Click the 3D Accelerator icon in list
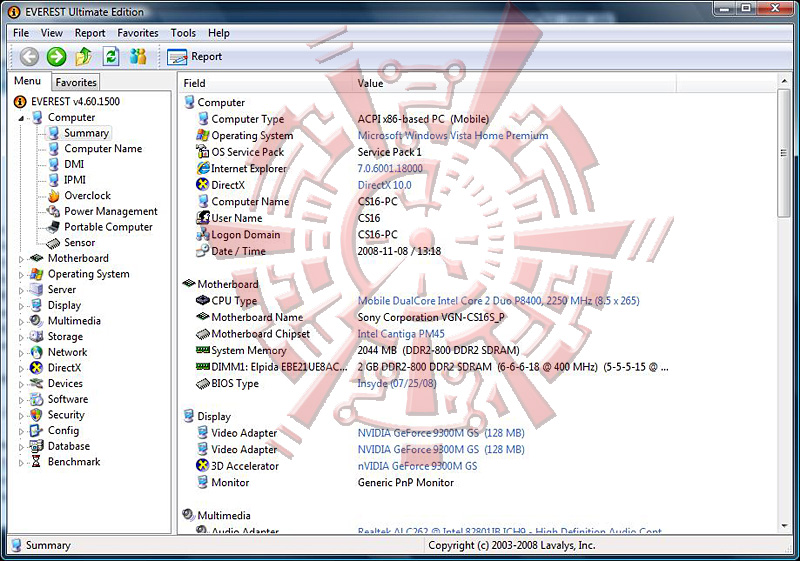 click(203, 466)
